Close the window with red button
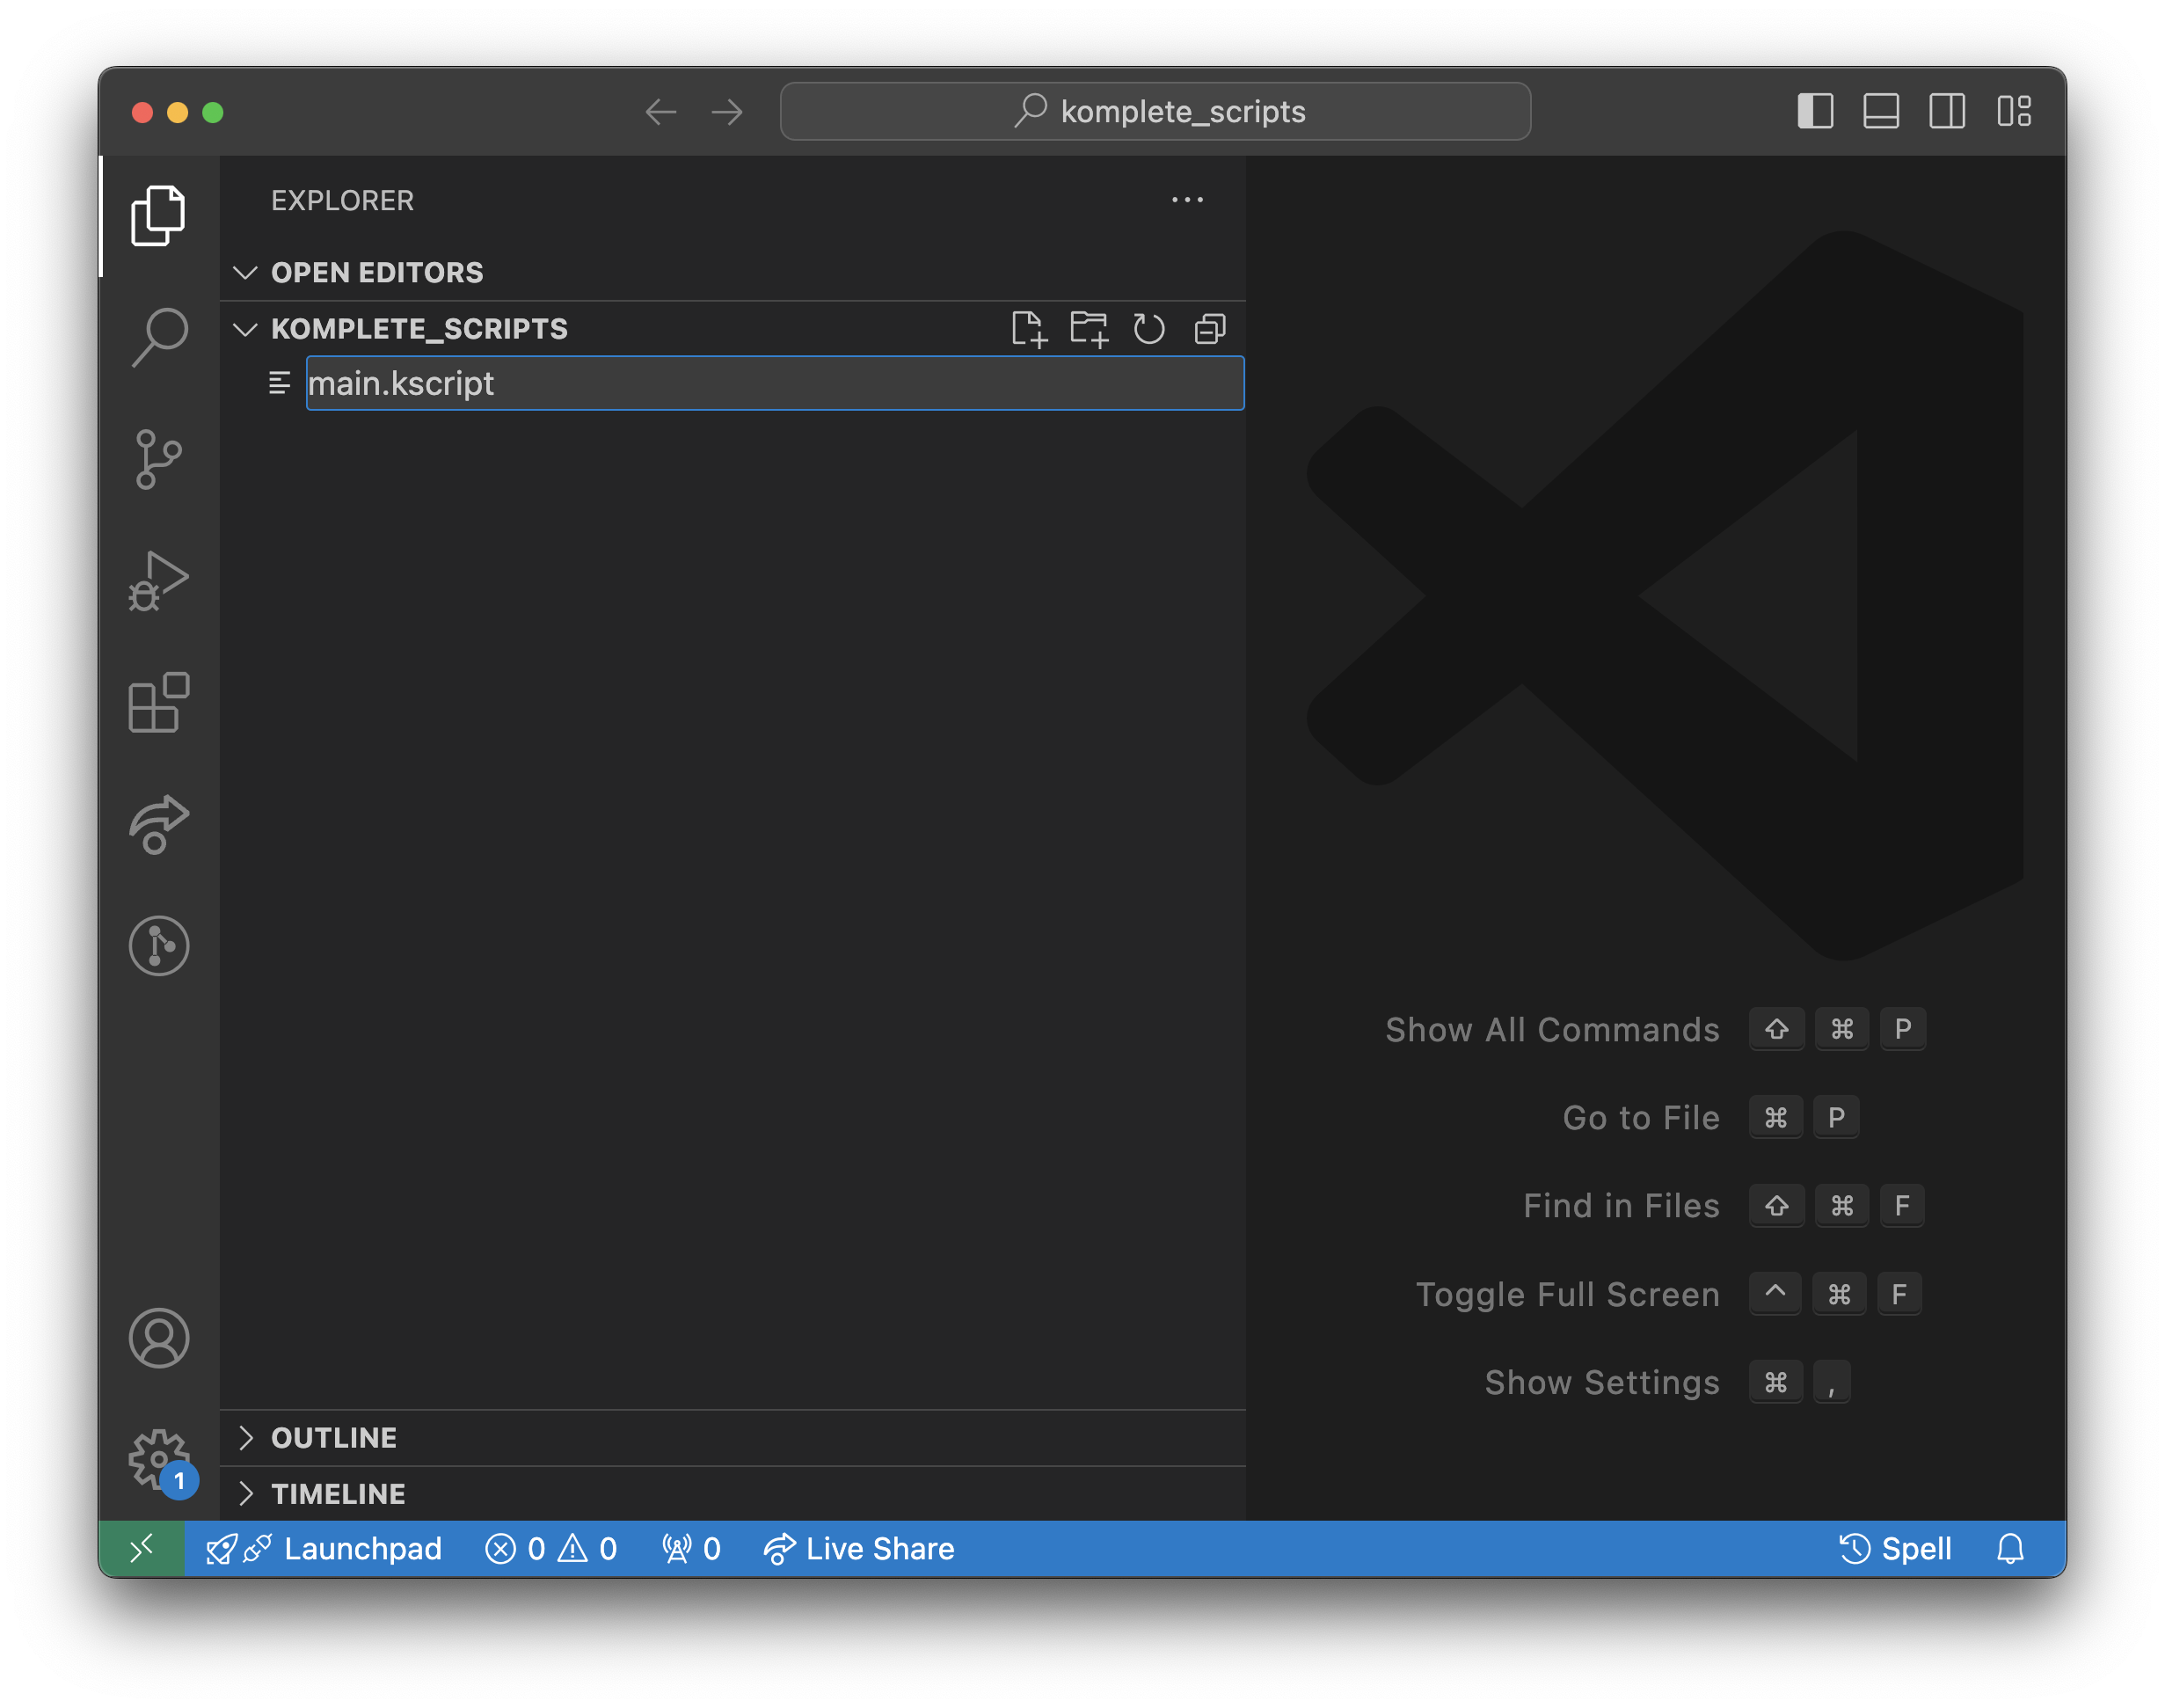This screenshot has width=2165, height=1708. (142, 112)
